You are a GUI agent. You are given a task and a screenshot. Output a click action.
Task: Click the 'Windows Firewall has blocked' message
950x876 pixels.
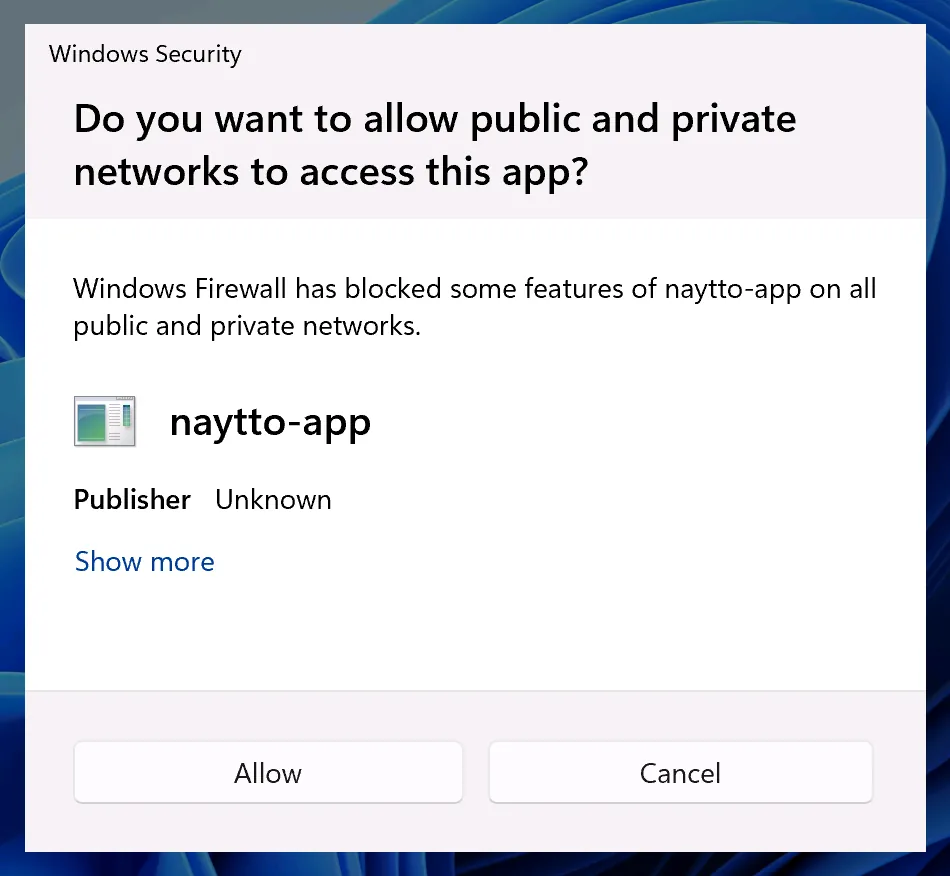click(x=475, y=307)
